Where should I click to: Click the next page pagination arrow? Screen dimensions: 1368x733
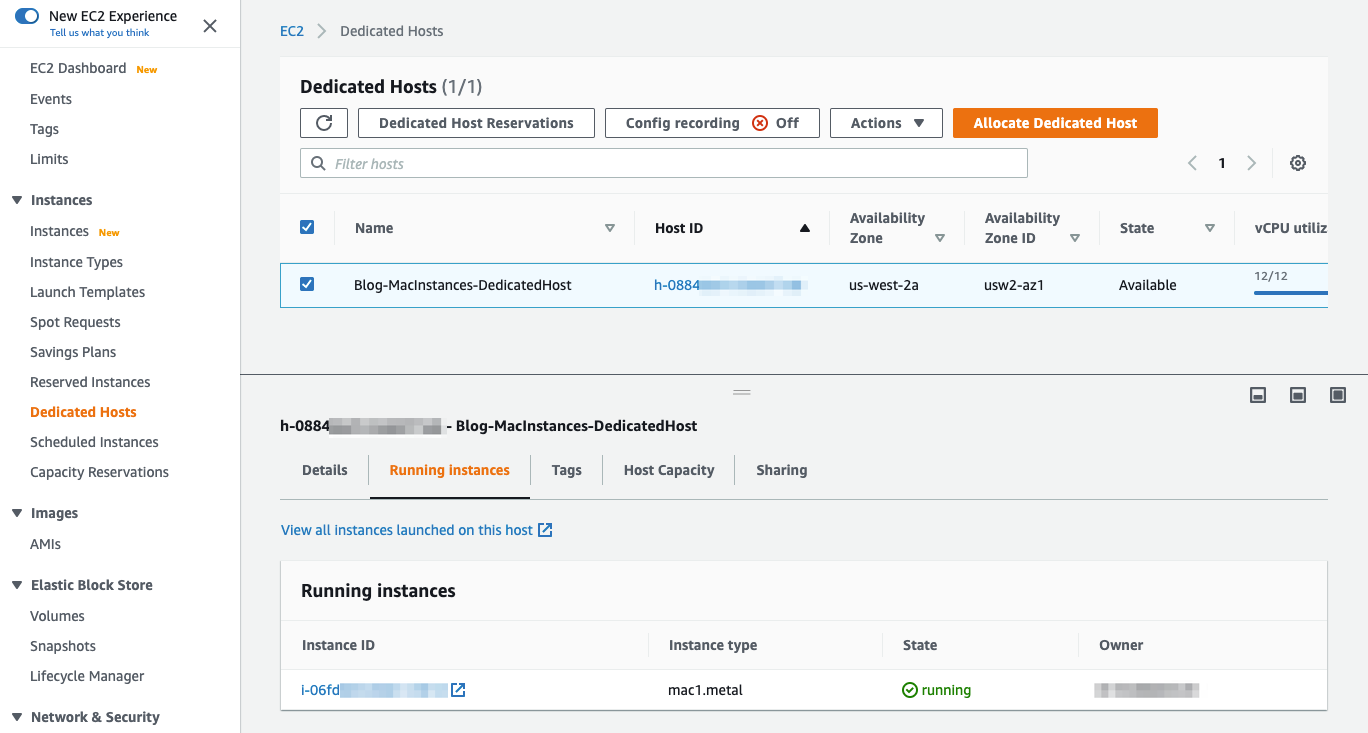1252,162
